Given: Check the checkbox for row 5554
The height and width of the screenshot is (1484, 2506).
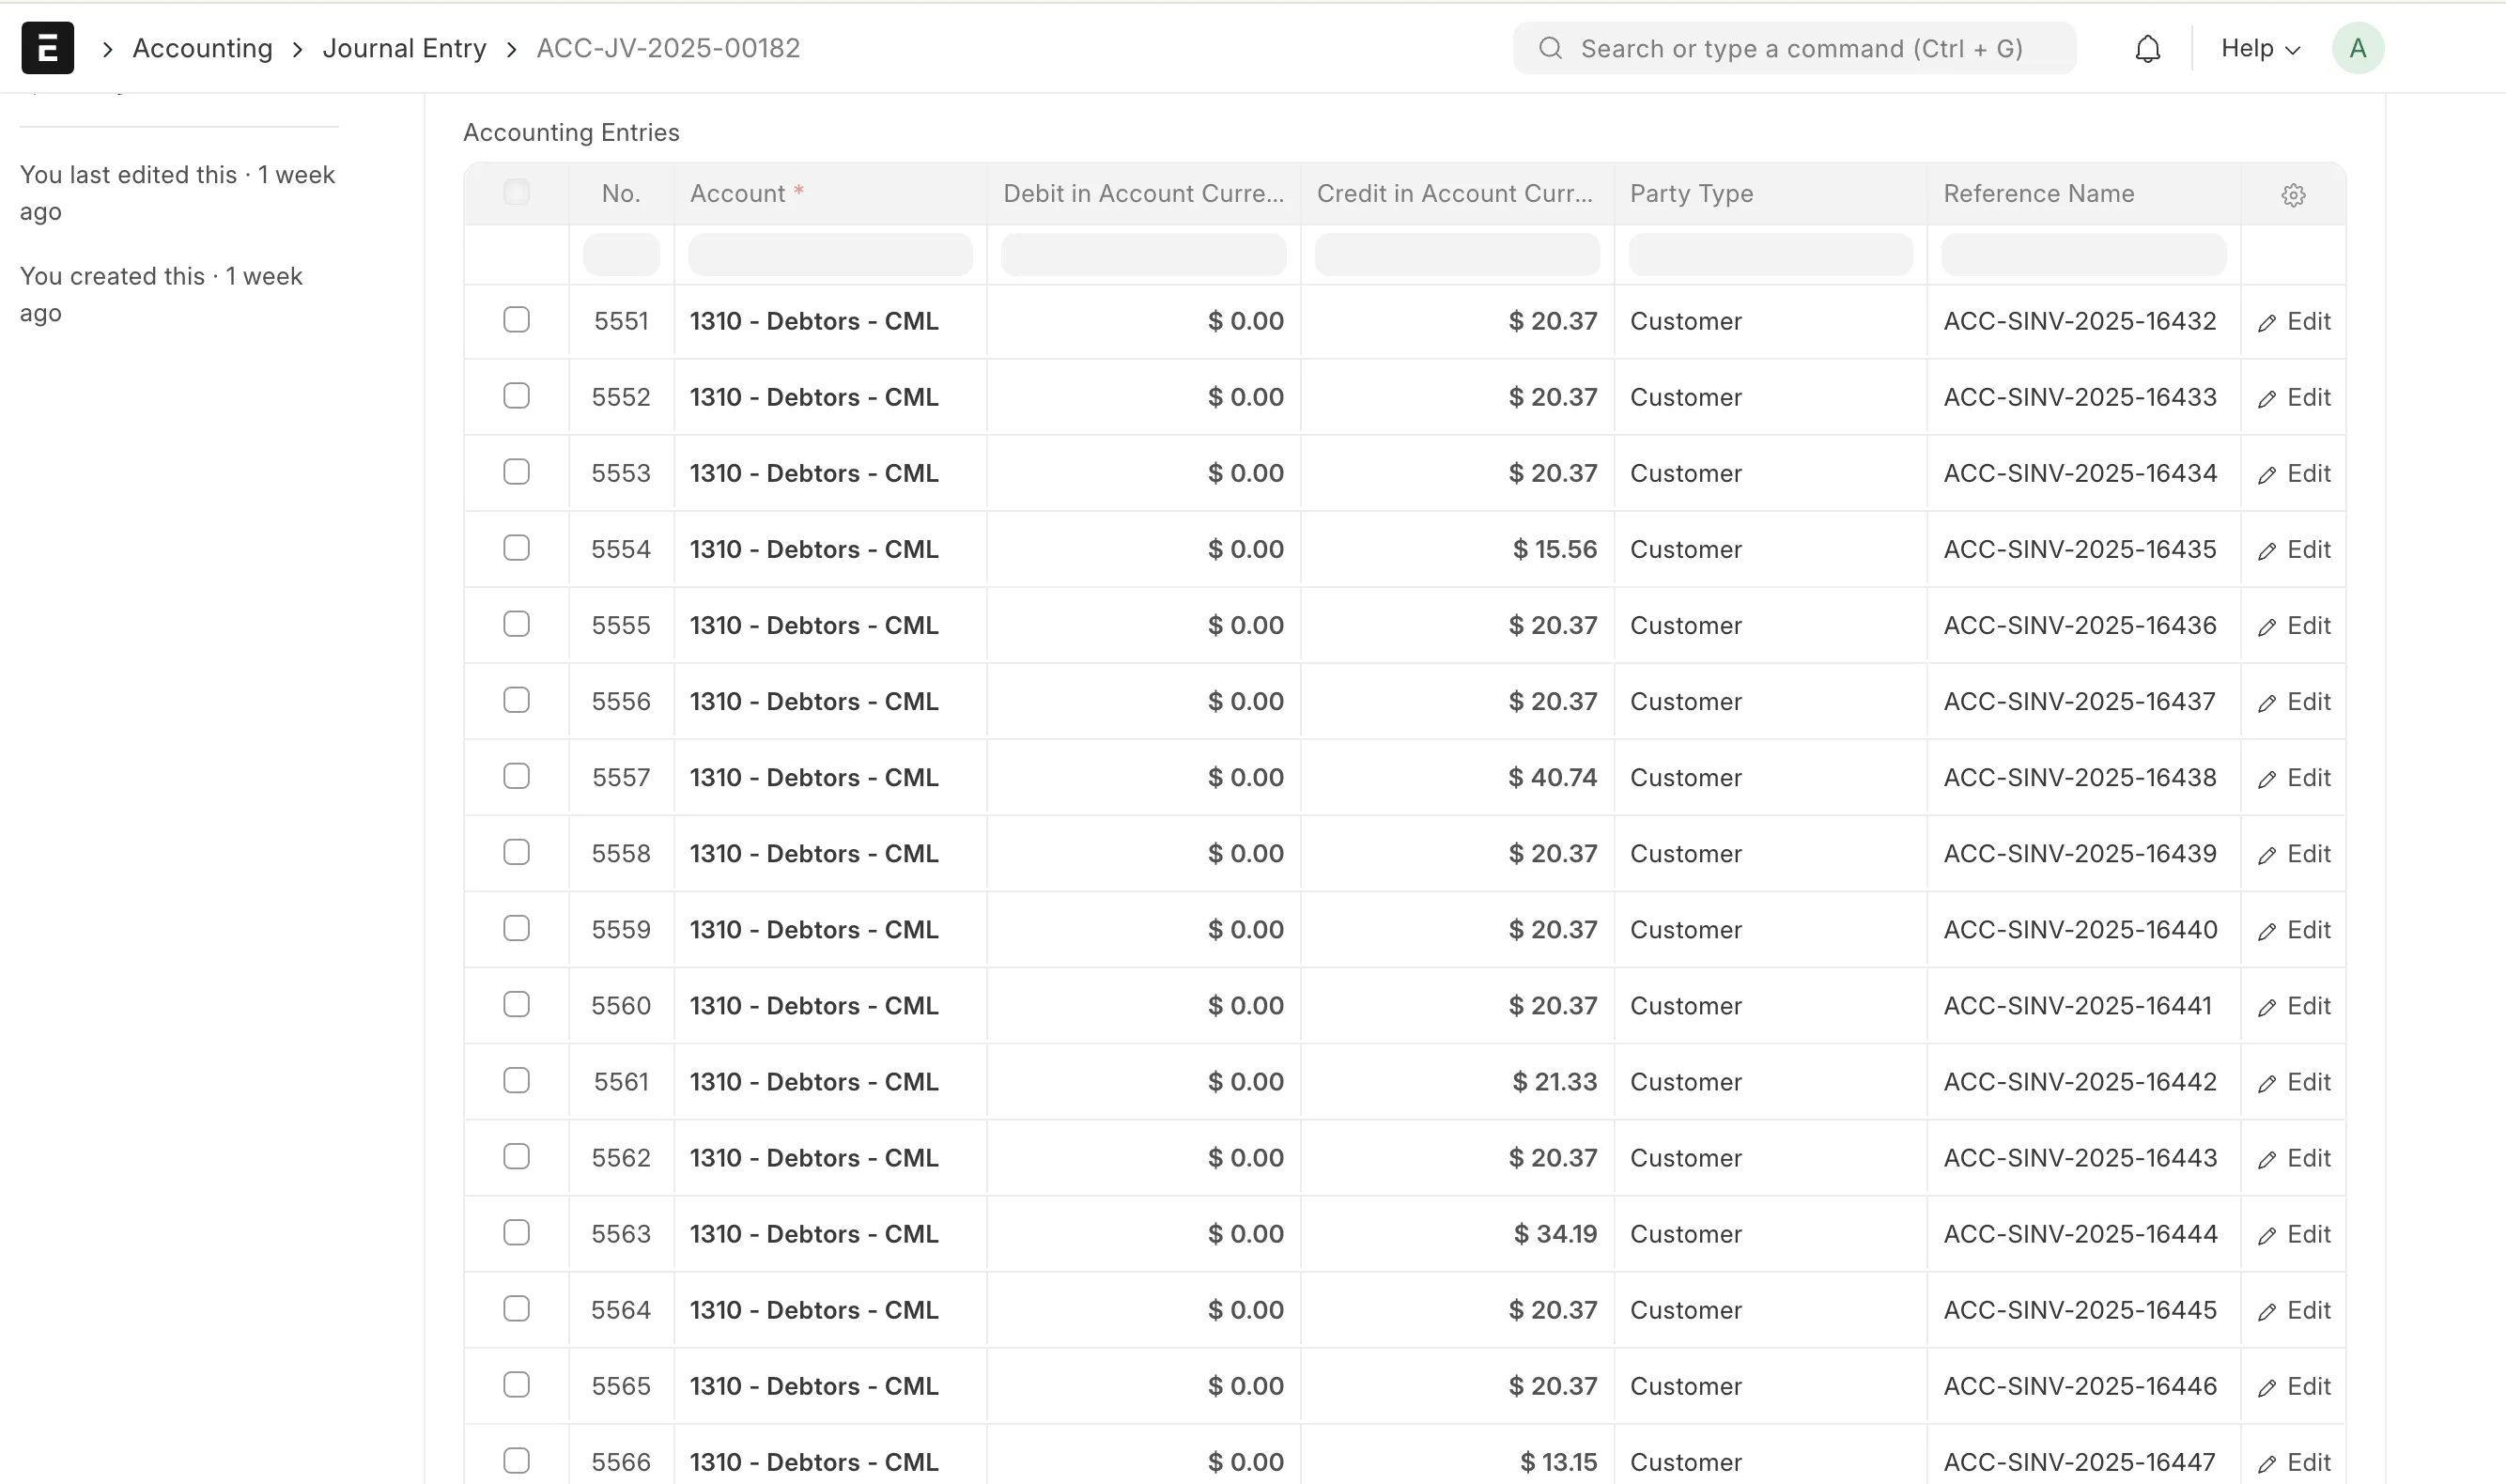Looking at the screenshot, I should click(516, 548).
